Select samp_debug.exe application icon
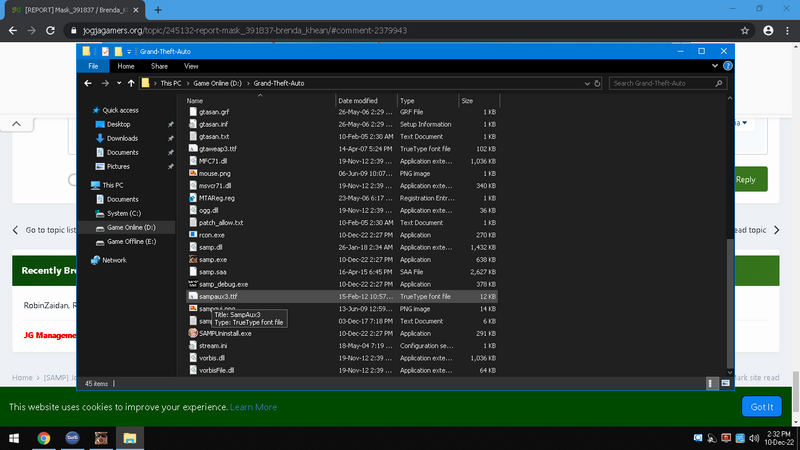This screenshot has height=450, width=800. coord(193,284)
